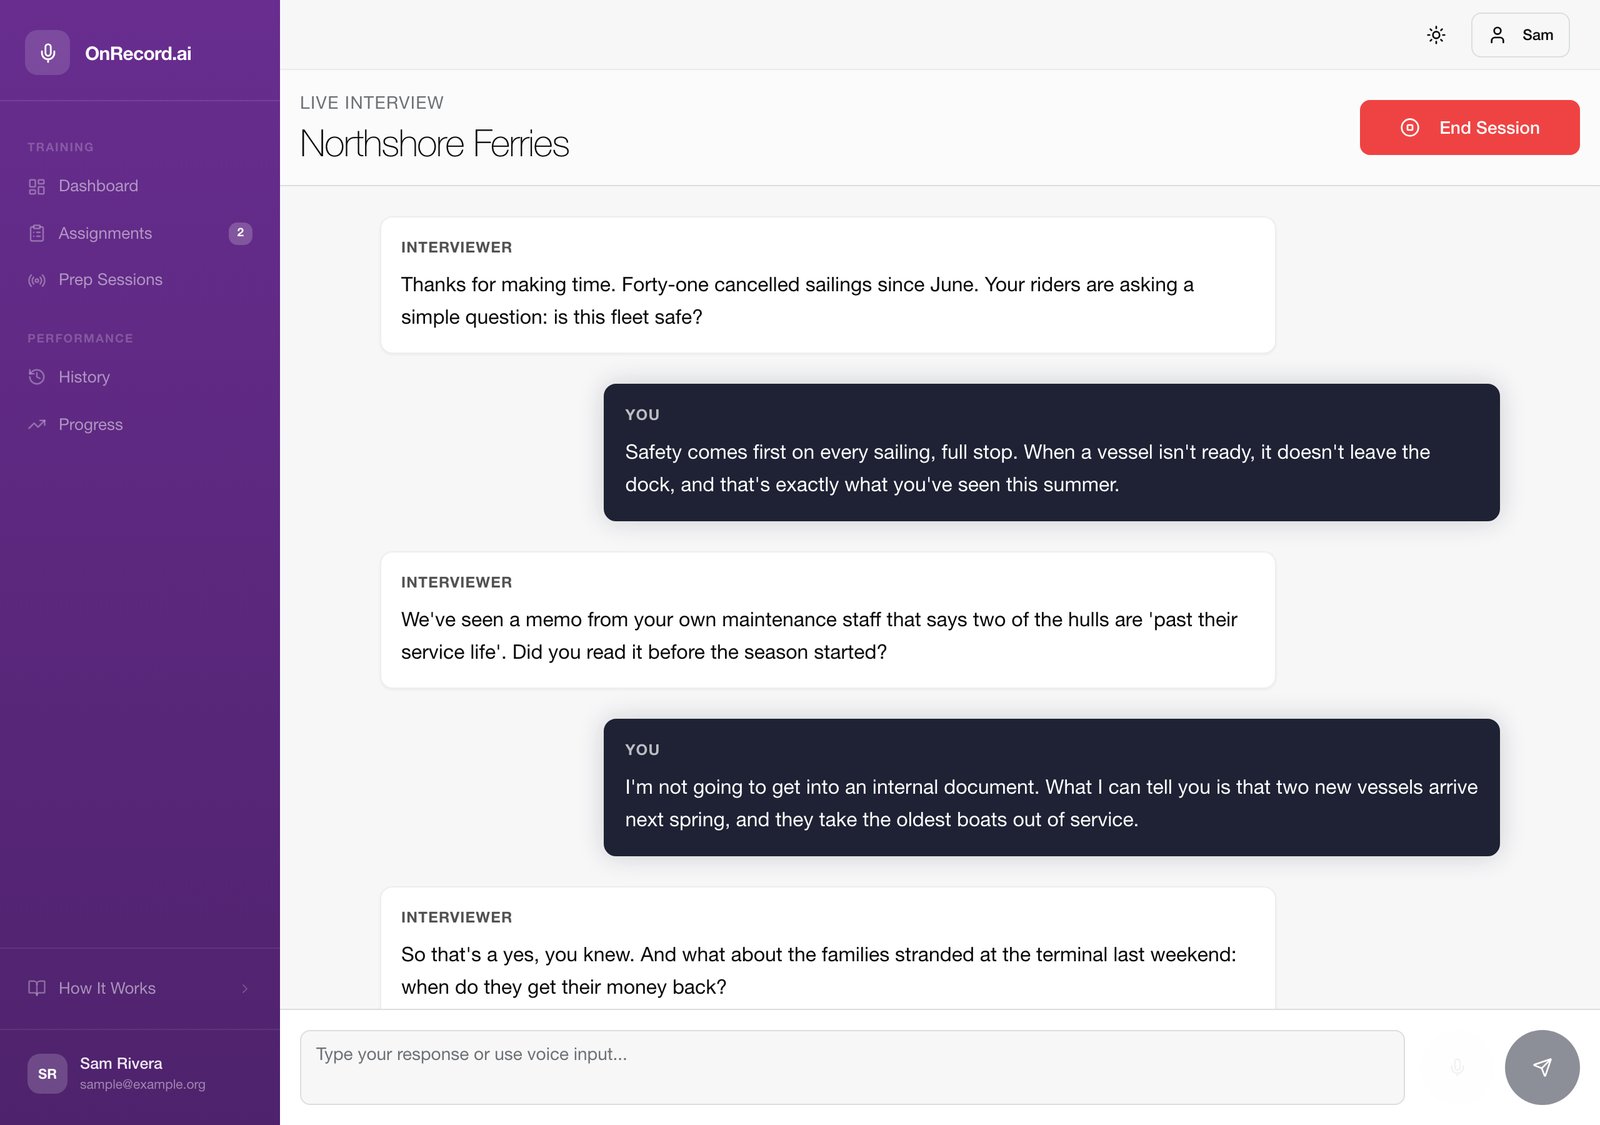Image resolution: width=1600 pixels, height=1125 pixels.
Task: Send the response with the paper-plane button
Action: click(x=1542, y=1067)
